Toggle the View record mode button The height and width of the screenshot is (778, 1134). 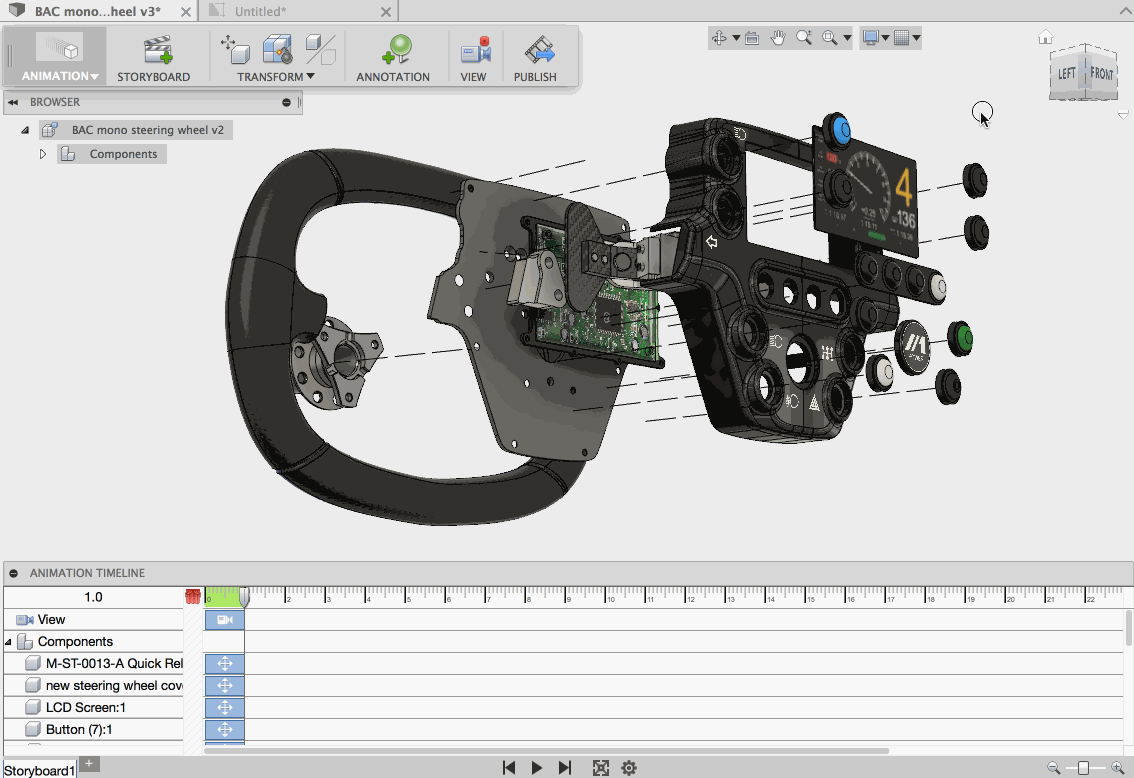pos(474,50)
